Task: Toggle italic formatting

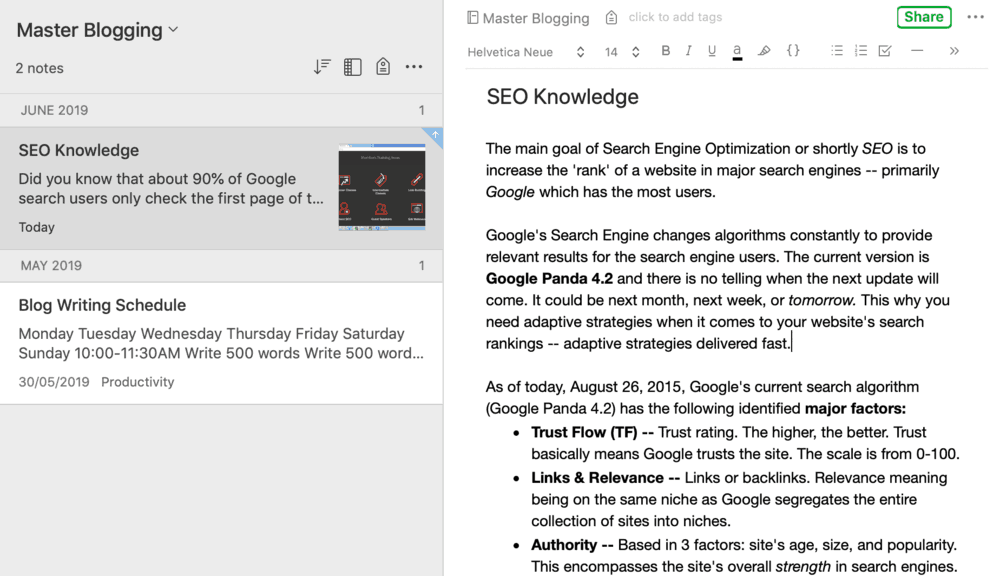Action: [x=689, y=51]
